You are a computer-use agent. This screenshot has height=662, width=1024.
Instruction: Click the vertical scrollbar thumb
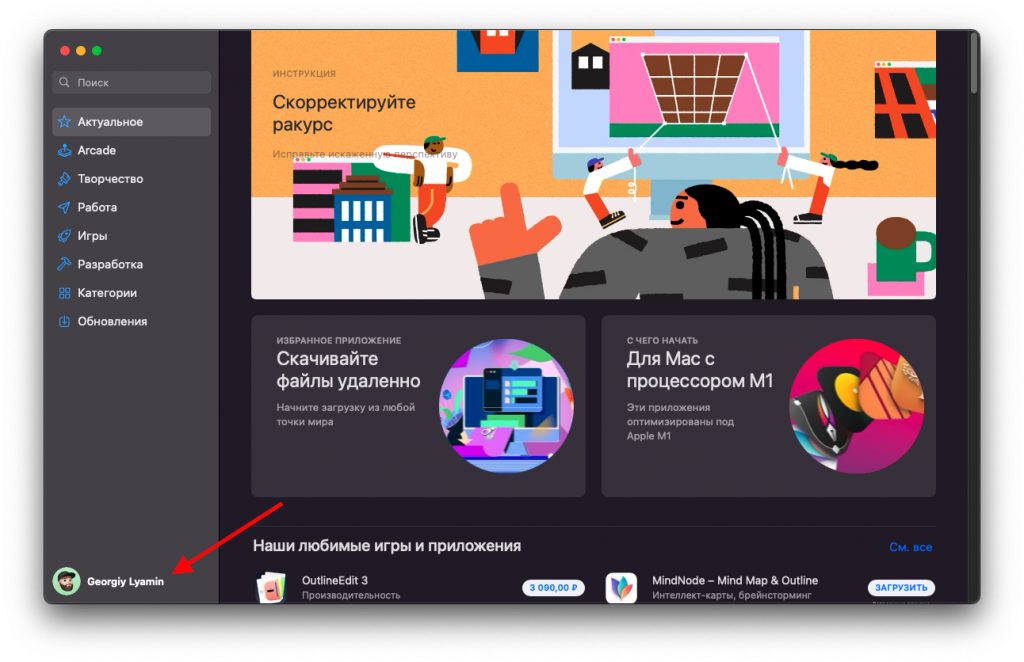974,62
